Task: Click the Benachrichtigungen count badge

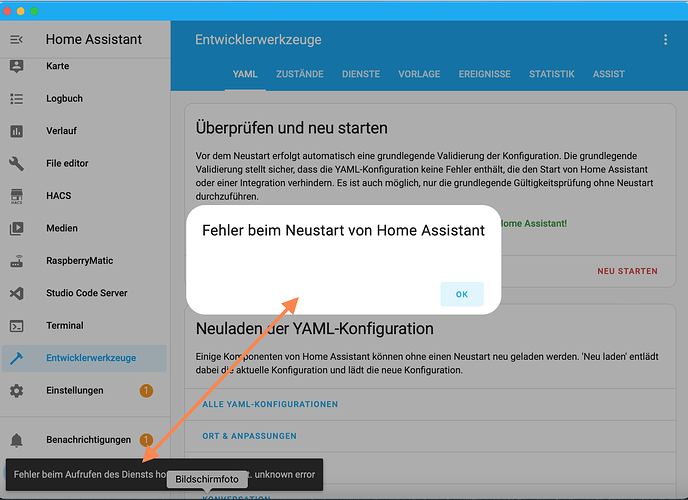Action: click(x=146, y=439)
